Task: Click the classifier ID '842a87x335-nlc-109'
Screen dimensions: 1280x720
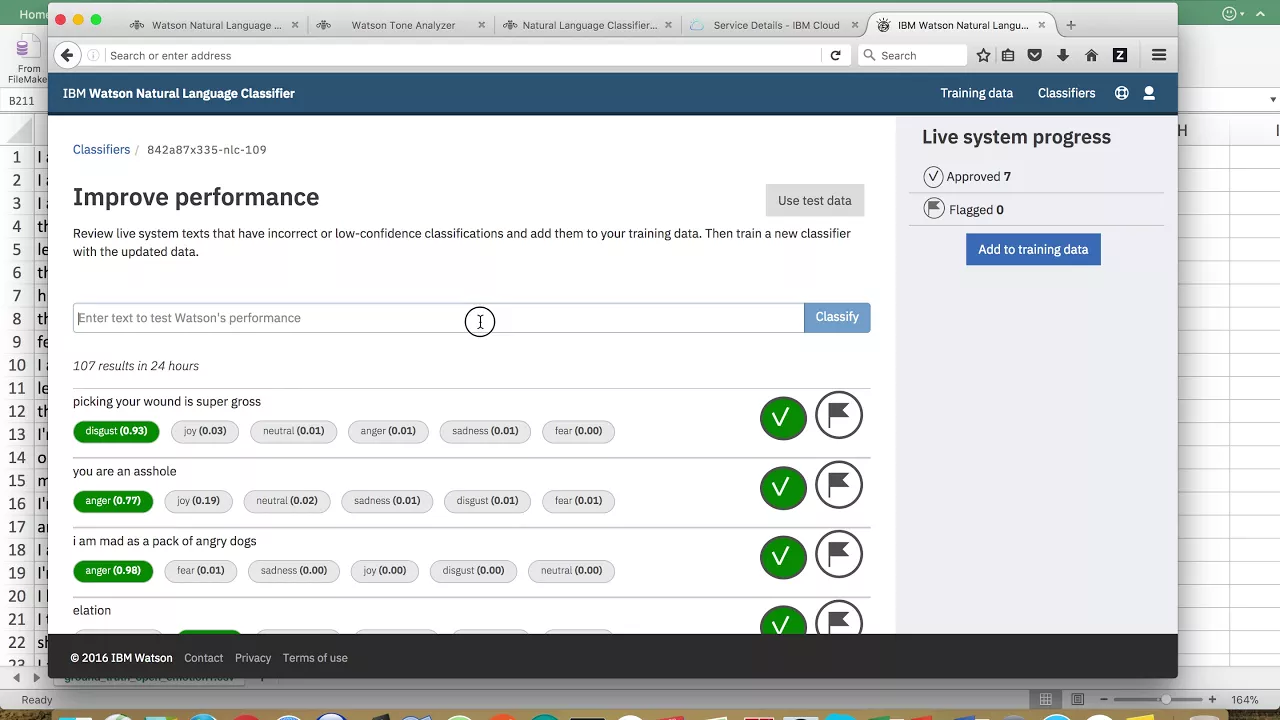Action: [207, 150]
